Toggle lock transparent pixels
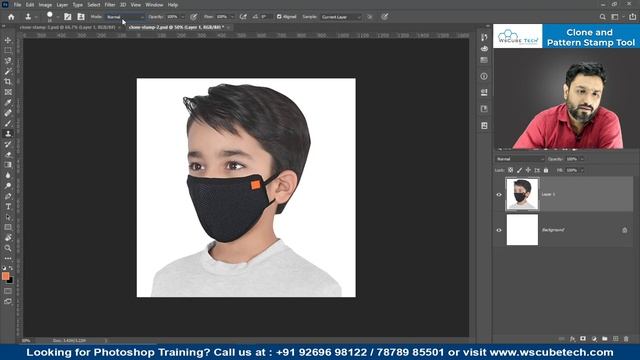Viewport: 640px width, 360px height. pyautogui.click(x=510, y=170)
